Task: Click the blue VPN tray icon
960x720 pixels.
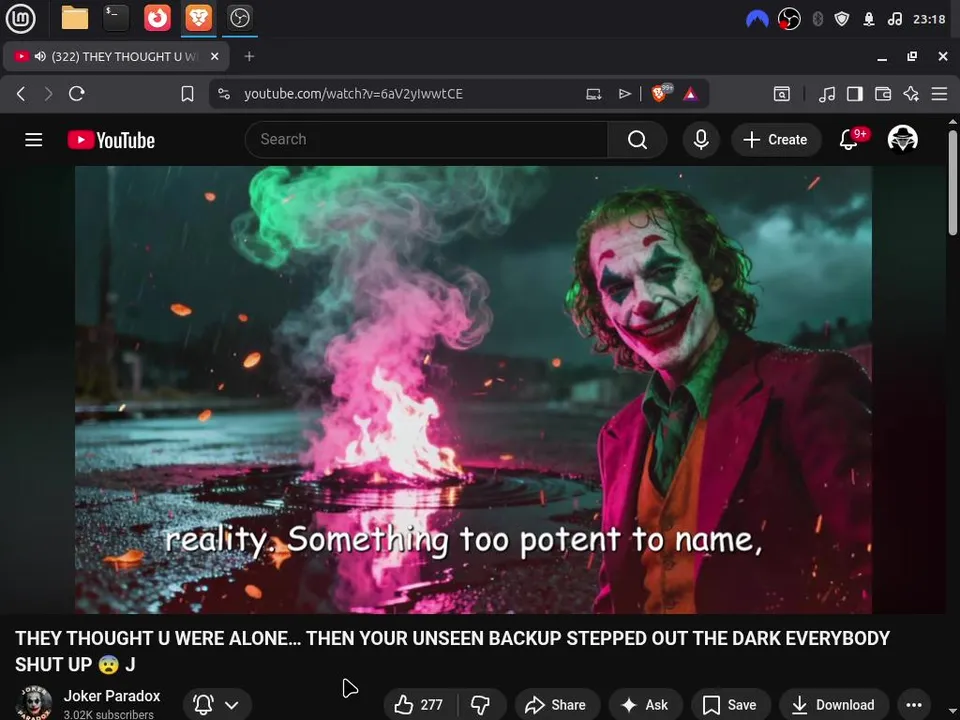Action: pos(757,19)
